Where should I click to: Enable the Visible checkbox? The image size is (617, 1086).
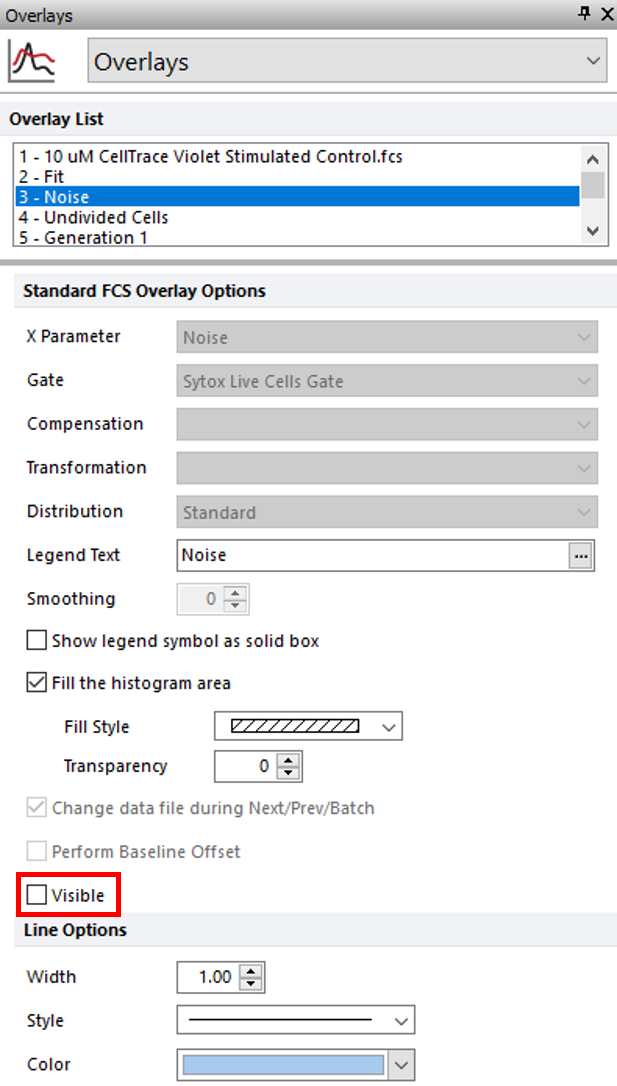pyautogui.click(x=37, y=895)
